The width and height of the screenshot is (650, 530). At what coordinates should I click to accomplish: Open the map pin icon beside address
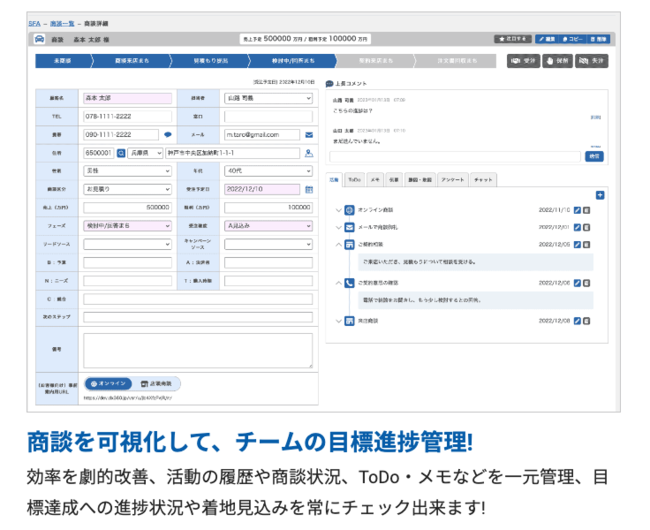pos(308,153)
